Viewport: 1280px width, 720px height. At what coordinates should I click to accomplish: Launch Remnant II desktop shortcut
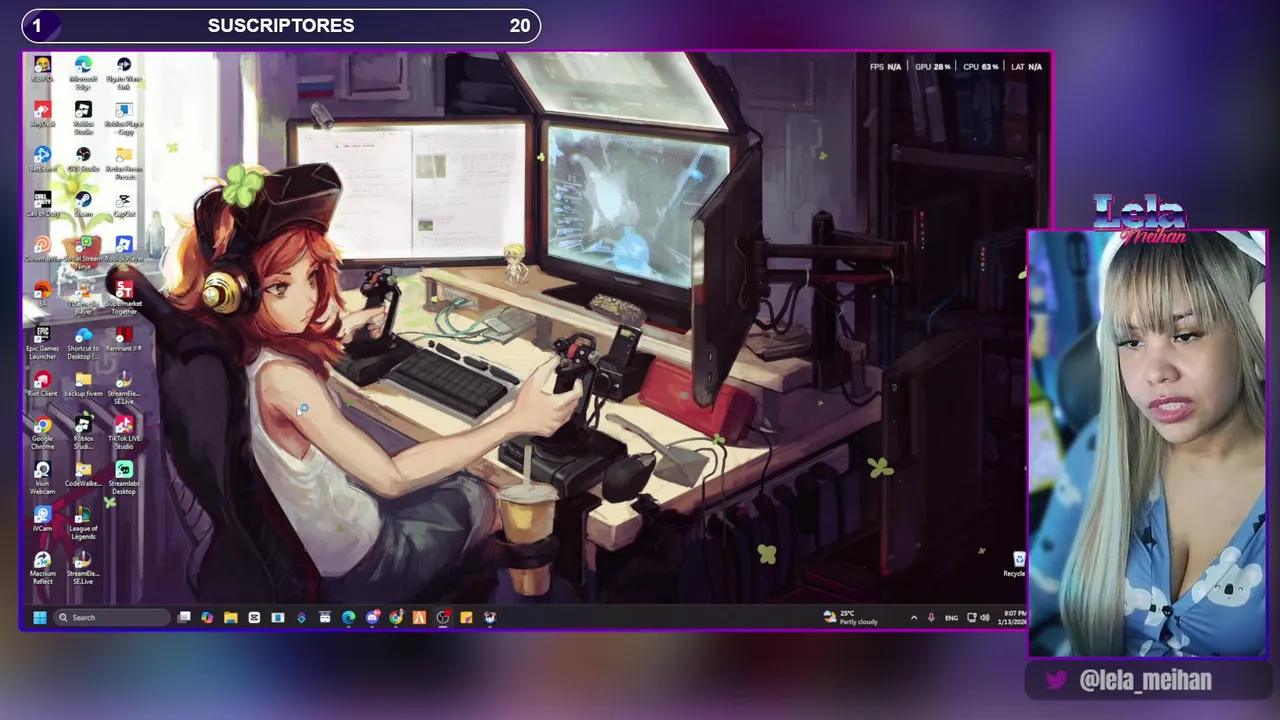[124, 339]
